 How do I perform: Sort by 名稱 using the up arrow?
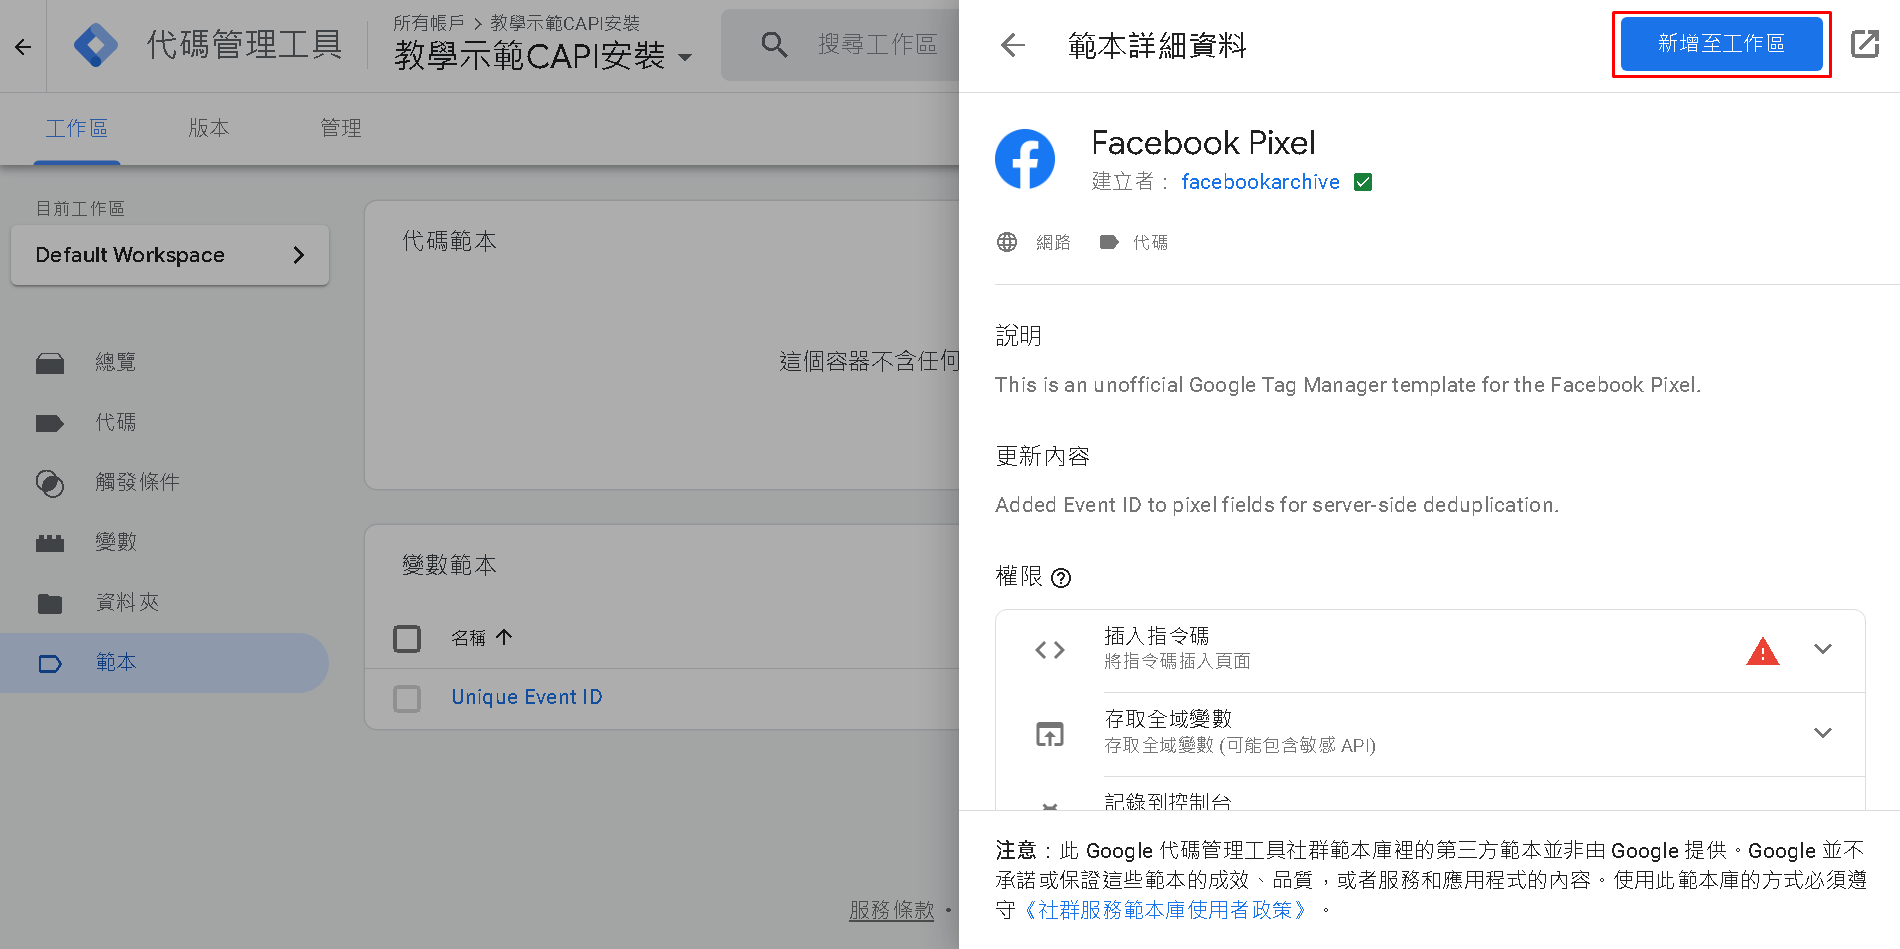coord(504,637)
